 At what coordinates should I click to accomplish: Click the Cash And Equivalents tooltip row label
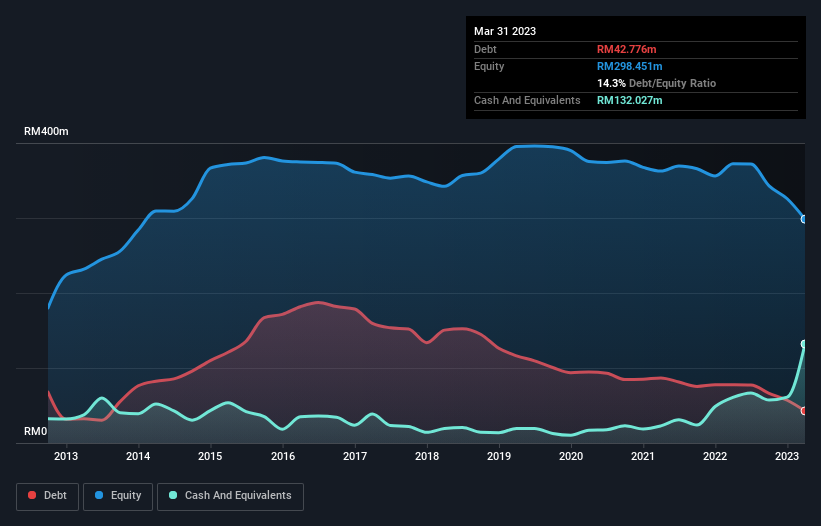[527, 100]
